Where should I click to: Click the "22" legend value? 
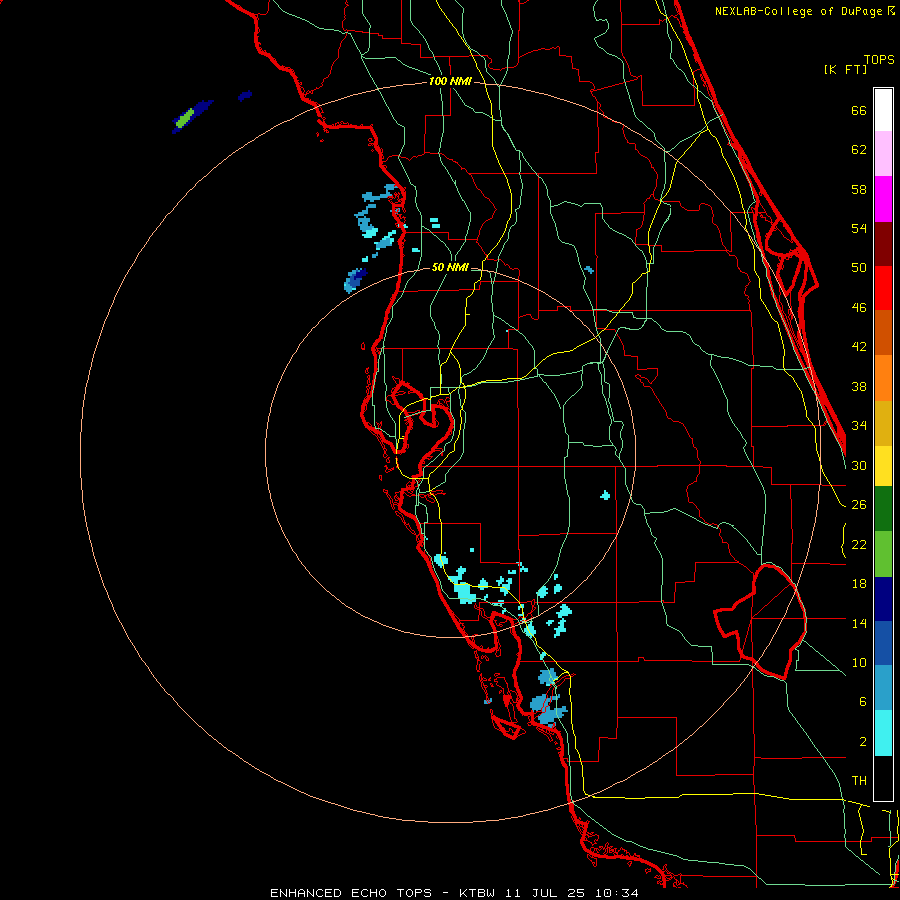tap(859, 544)
